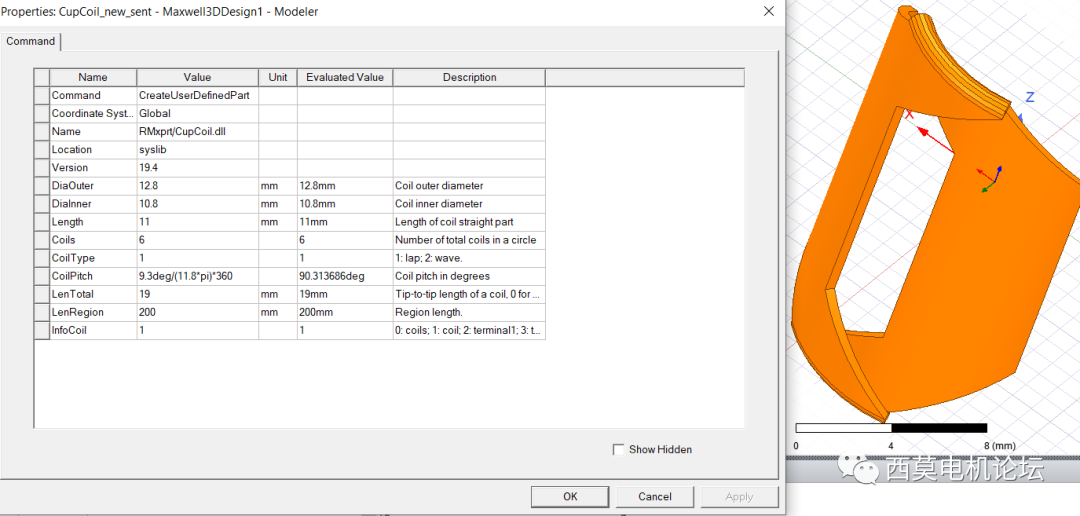Click the RMxprt/CupCoil.dll name value
The height and width of the screenshot is (516, 1080).
pos(198,132)
